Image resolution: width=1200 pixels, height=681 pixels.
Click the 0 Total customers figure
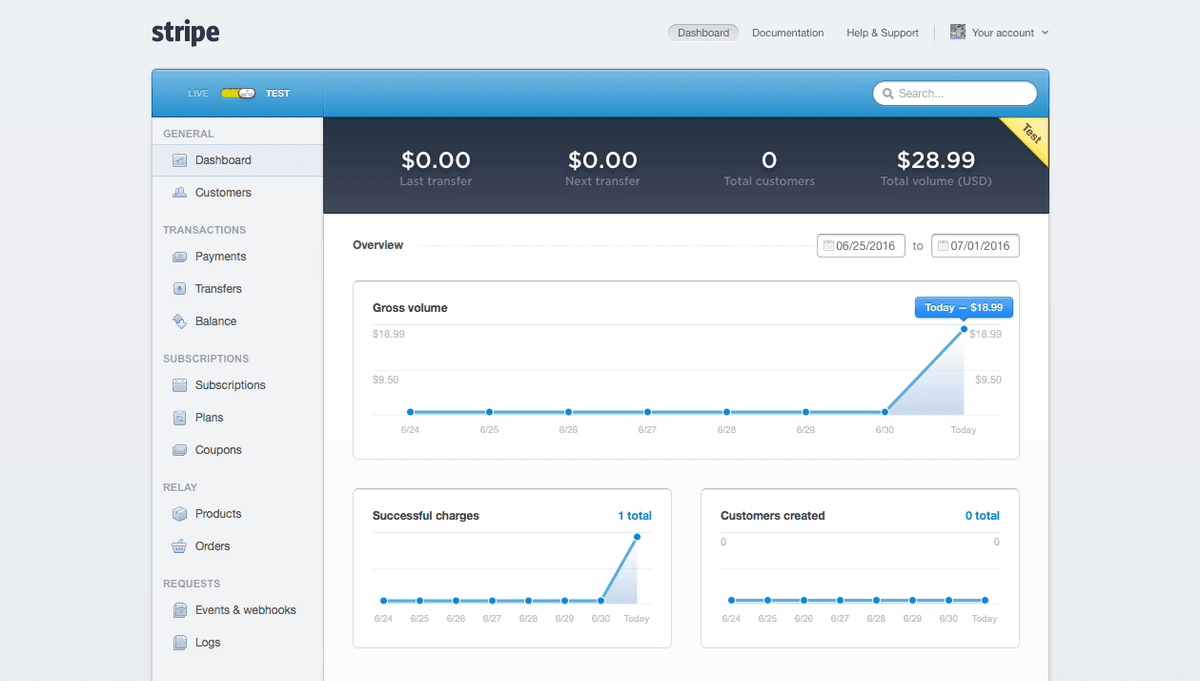point(769,160)
